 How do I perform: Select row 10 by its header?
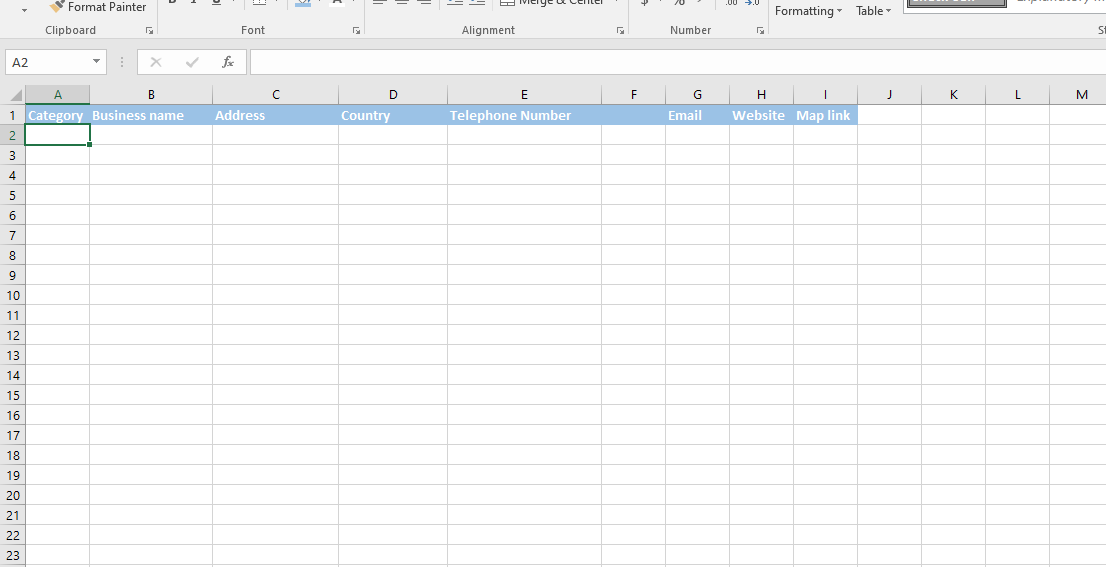tap(13, 295)
